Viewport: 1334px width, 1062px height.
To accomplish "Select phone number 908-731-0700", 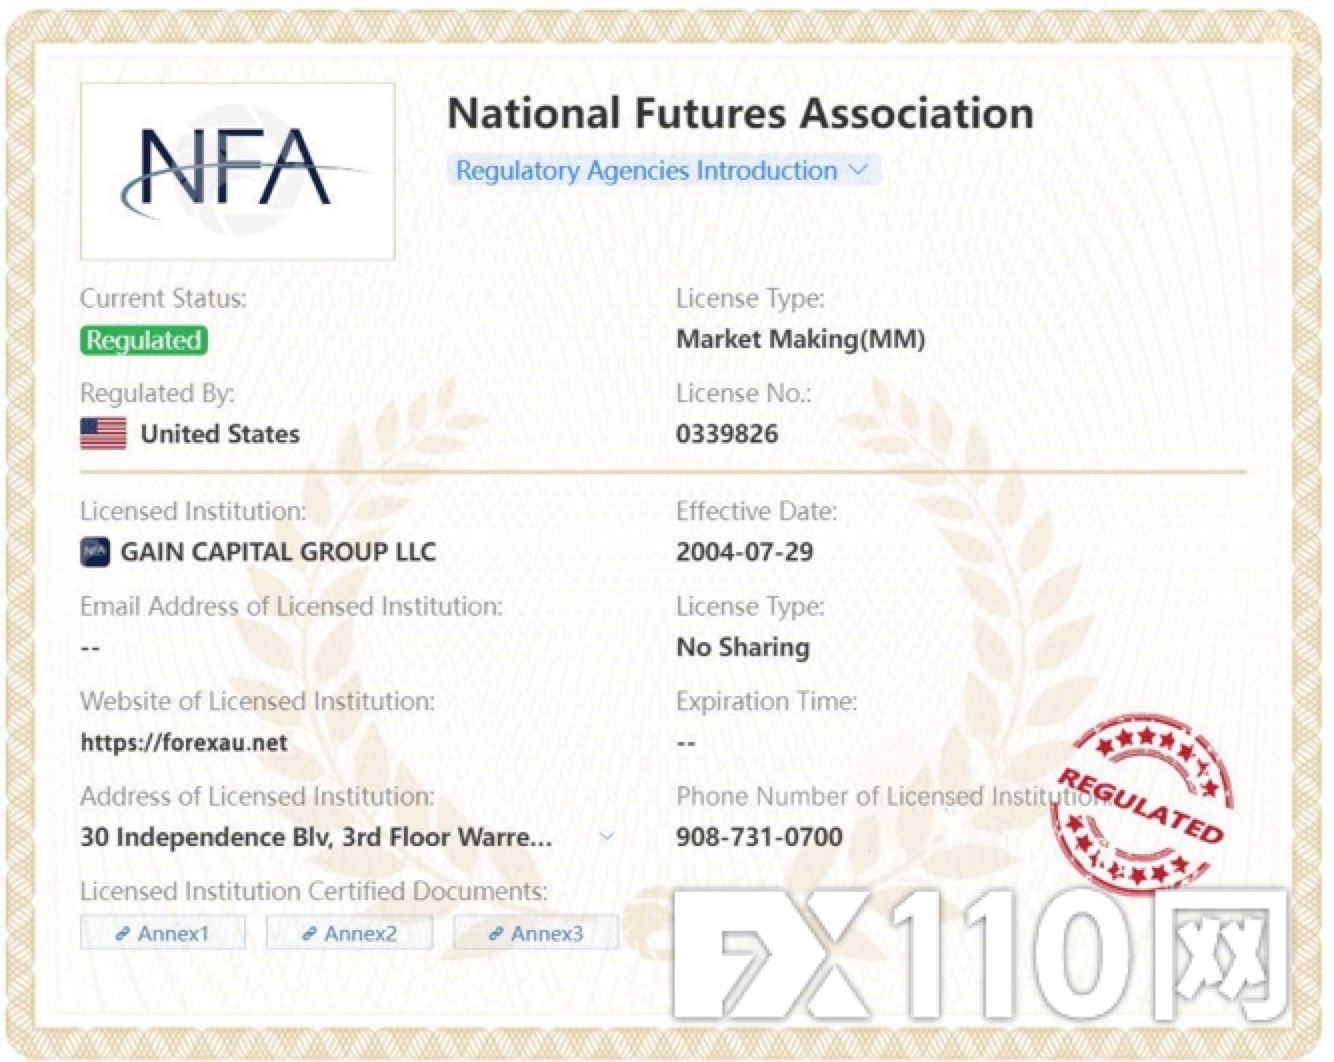I will coord(760,836).
